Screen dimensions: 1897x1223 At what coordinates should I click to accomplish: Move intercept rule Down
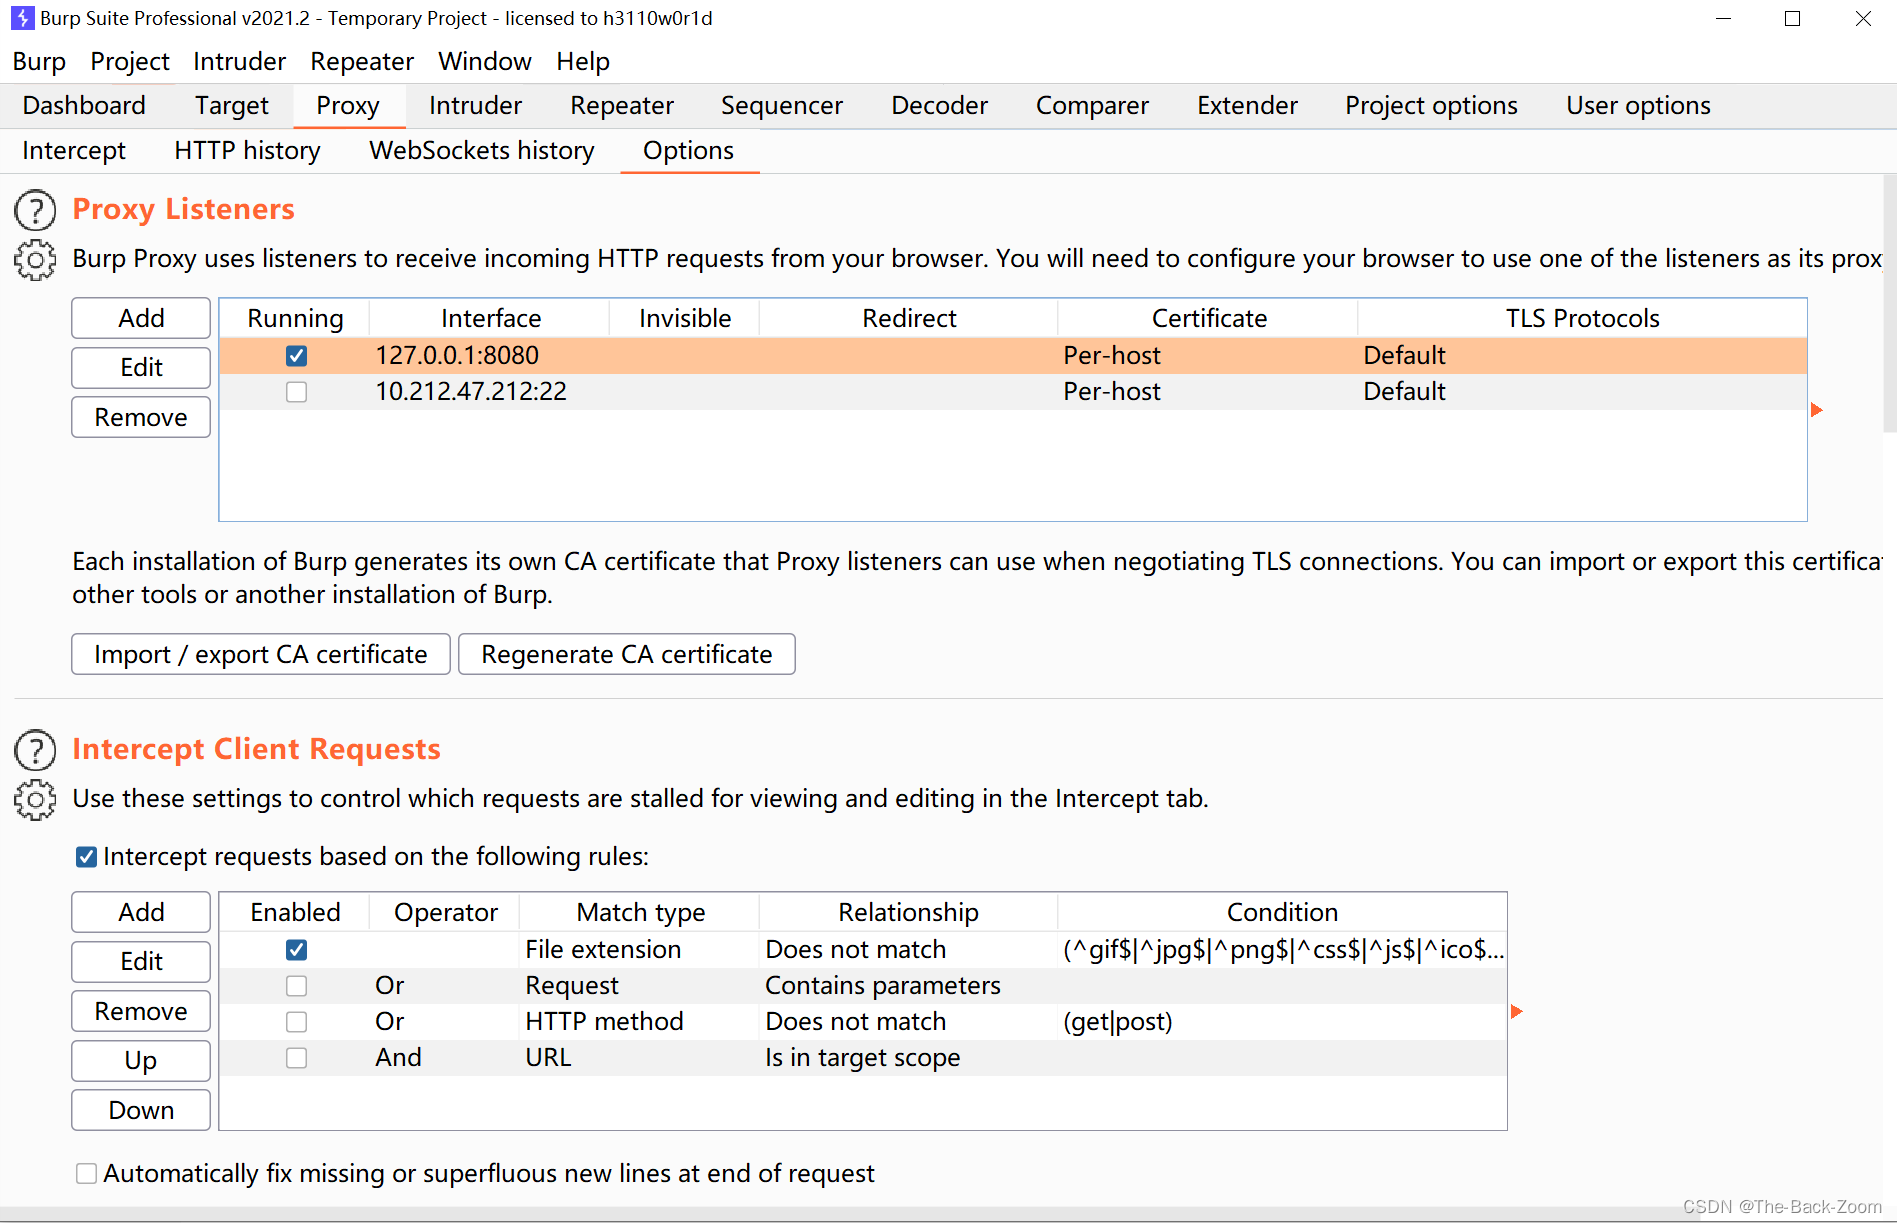[141, 1111]
